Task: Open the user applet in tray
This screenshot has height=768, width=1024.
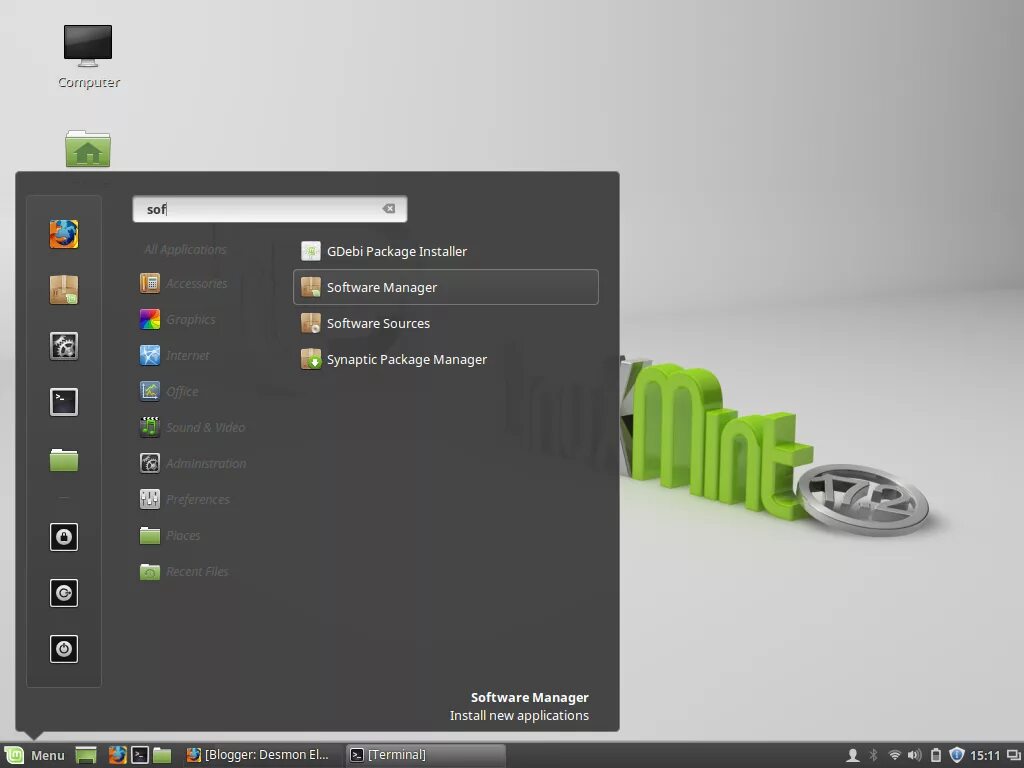Action: [x=852, y=756]
